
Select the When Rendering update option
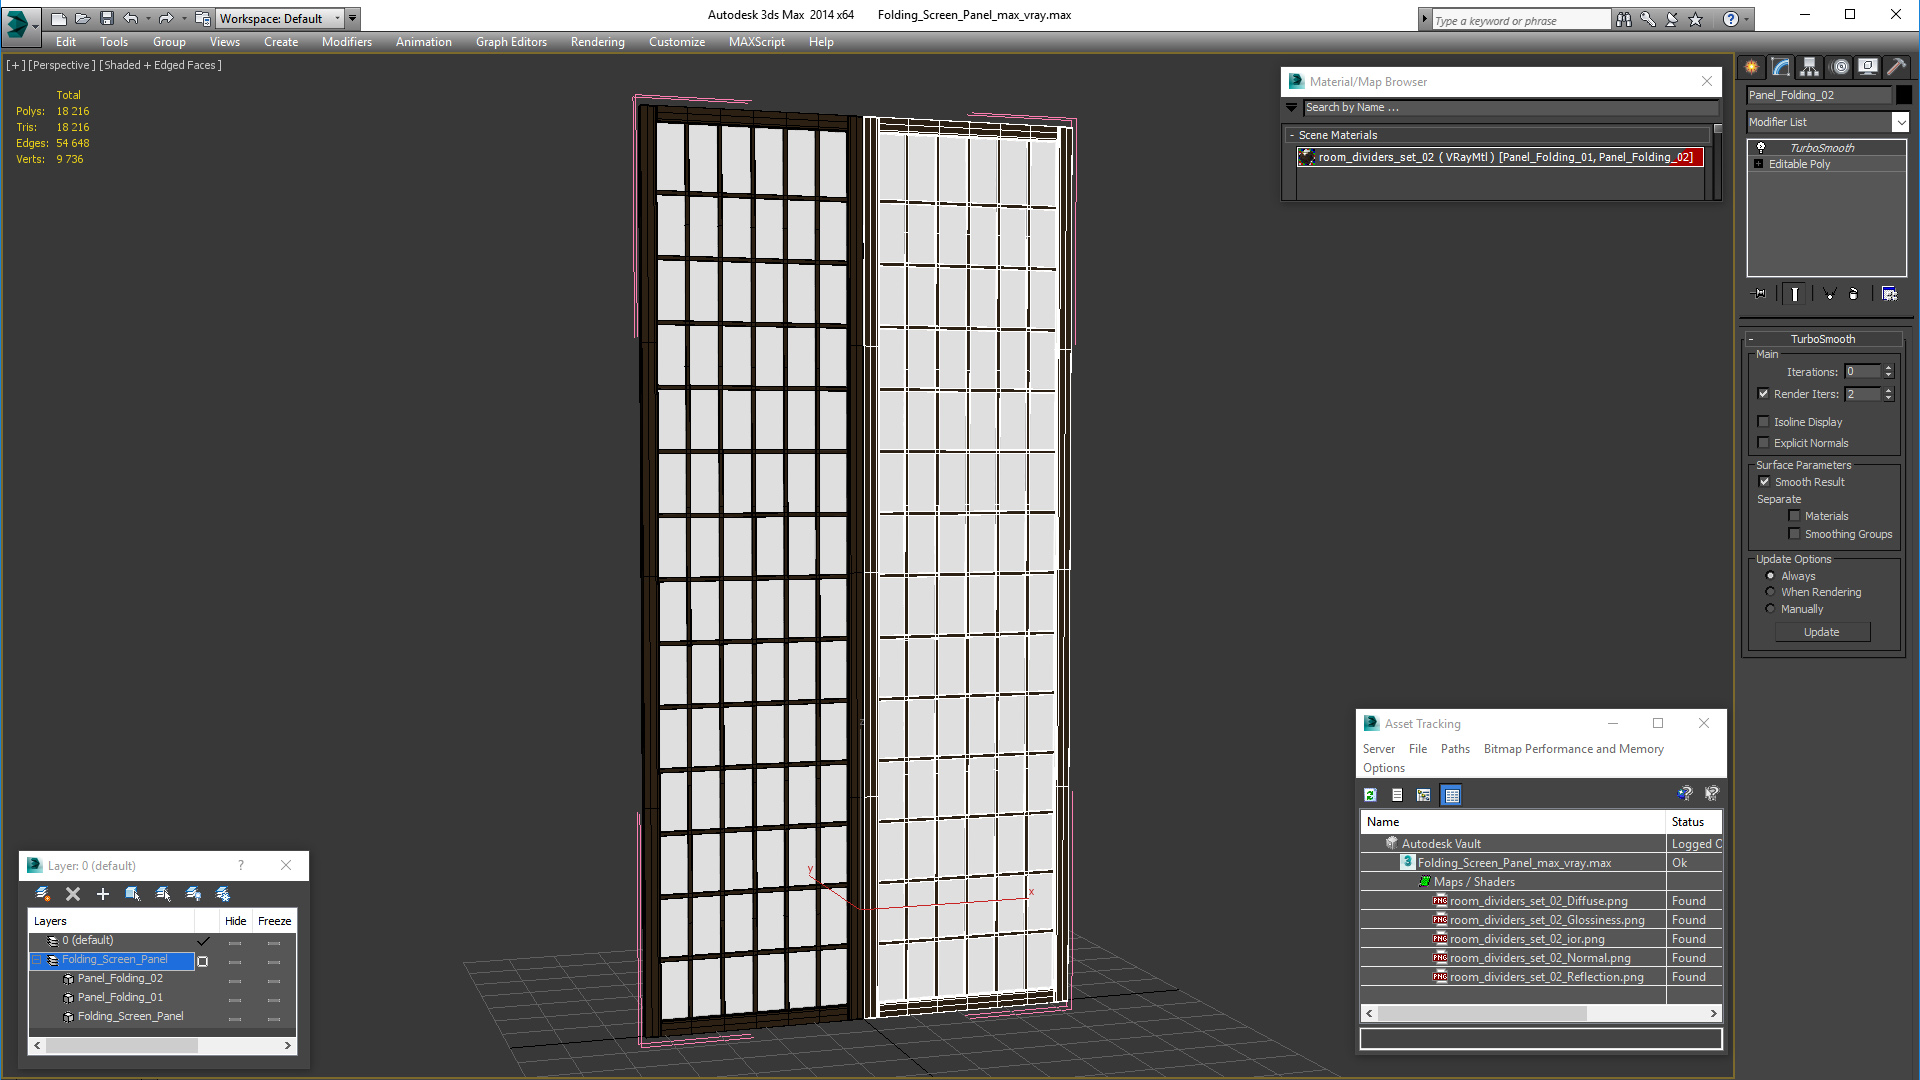1770,592
